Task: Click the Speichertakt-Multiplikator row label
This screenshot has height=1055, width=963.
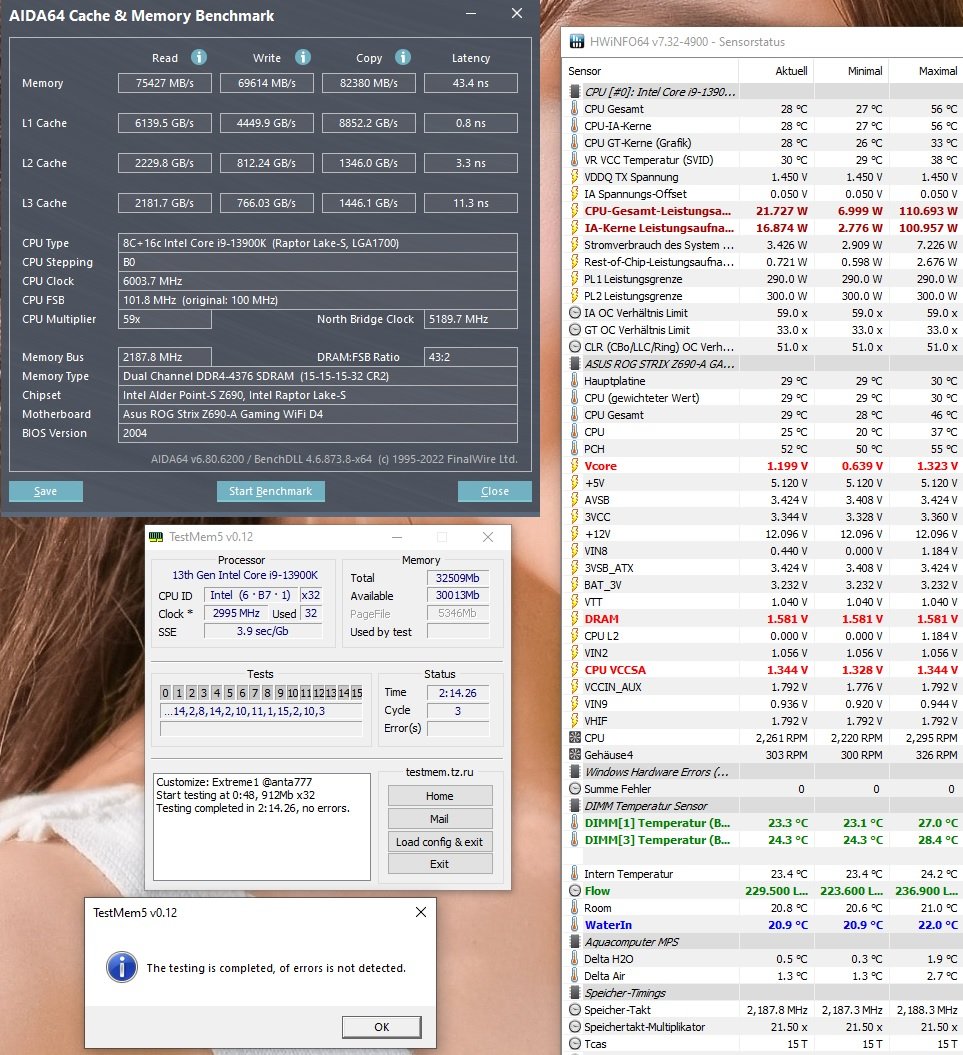Action: [644, 1027]
